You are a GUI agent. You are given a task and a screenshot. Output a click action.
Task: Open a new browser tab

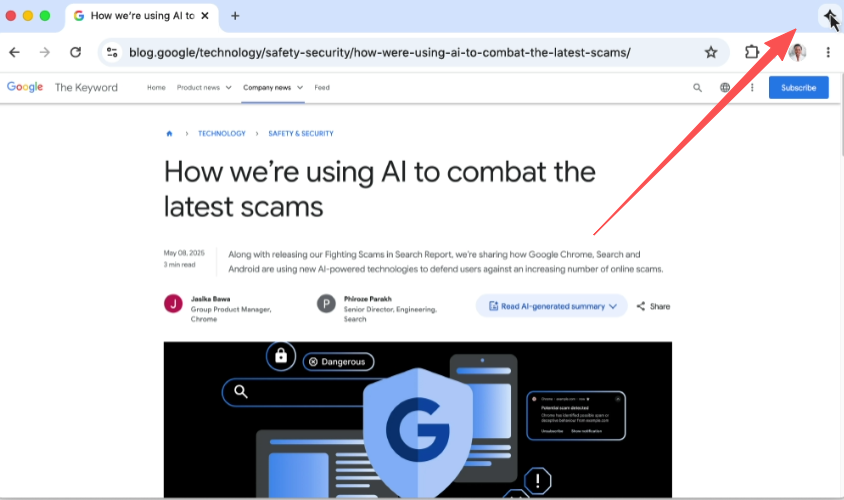tap(235, 16)
